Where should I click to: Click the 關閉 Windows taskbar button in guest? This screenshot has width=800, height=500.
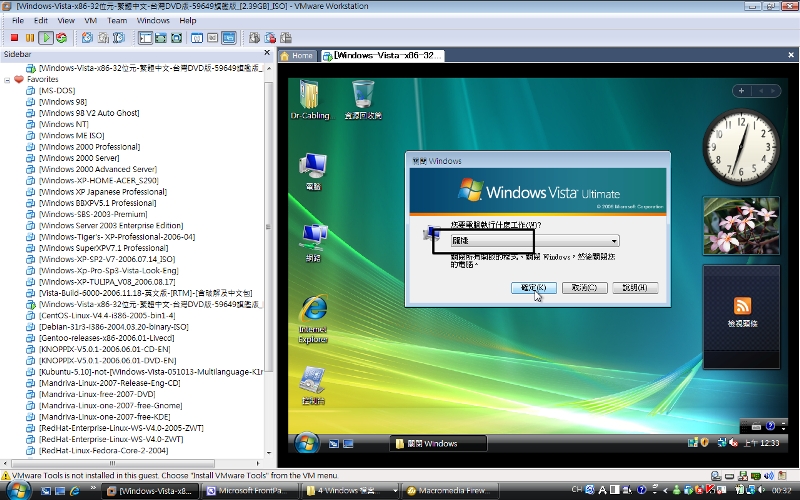pos(438,443)
